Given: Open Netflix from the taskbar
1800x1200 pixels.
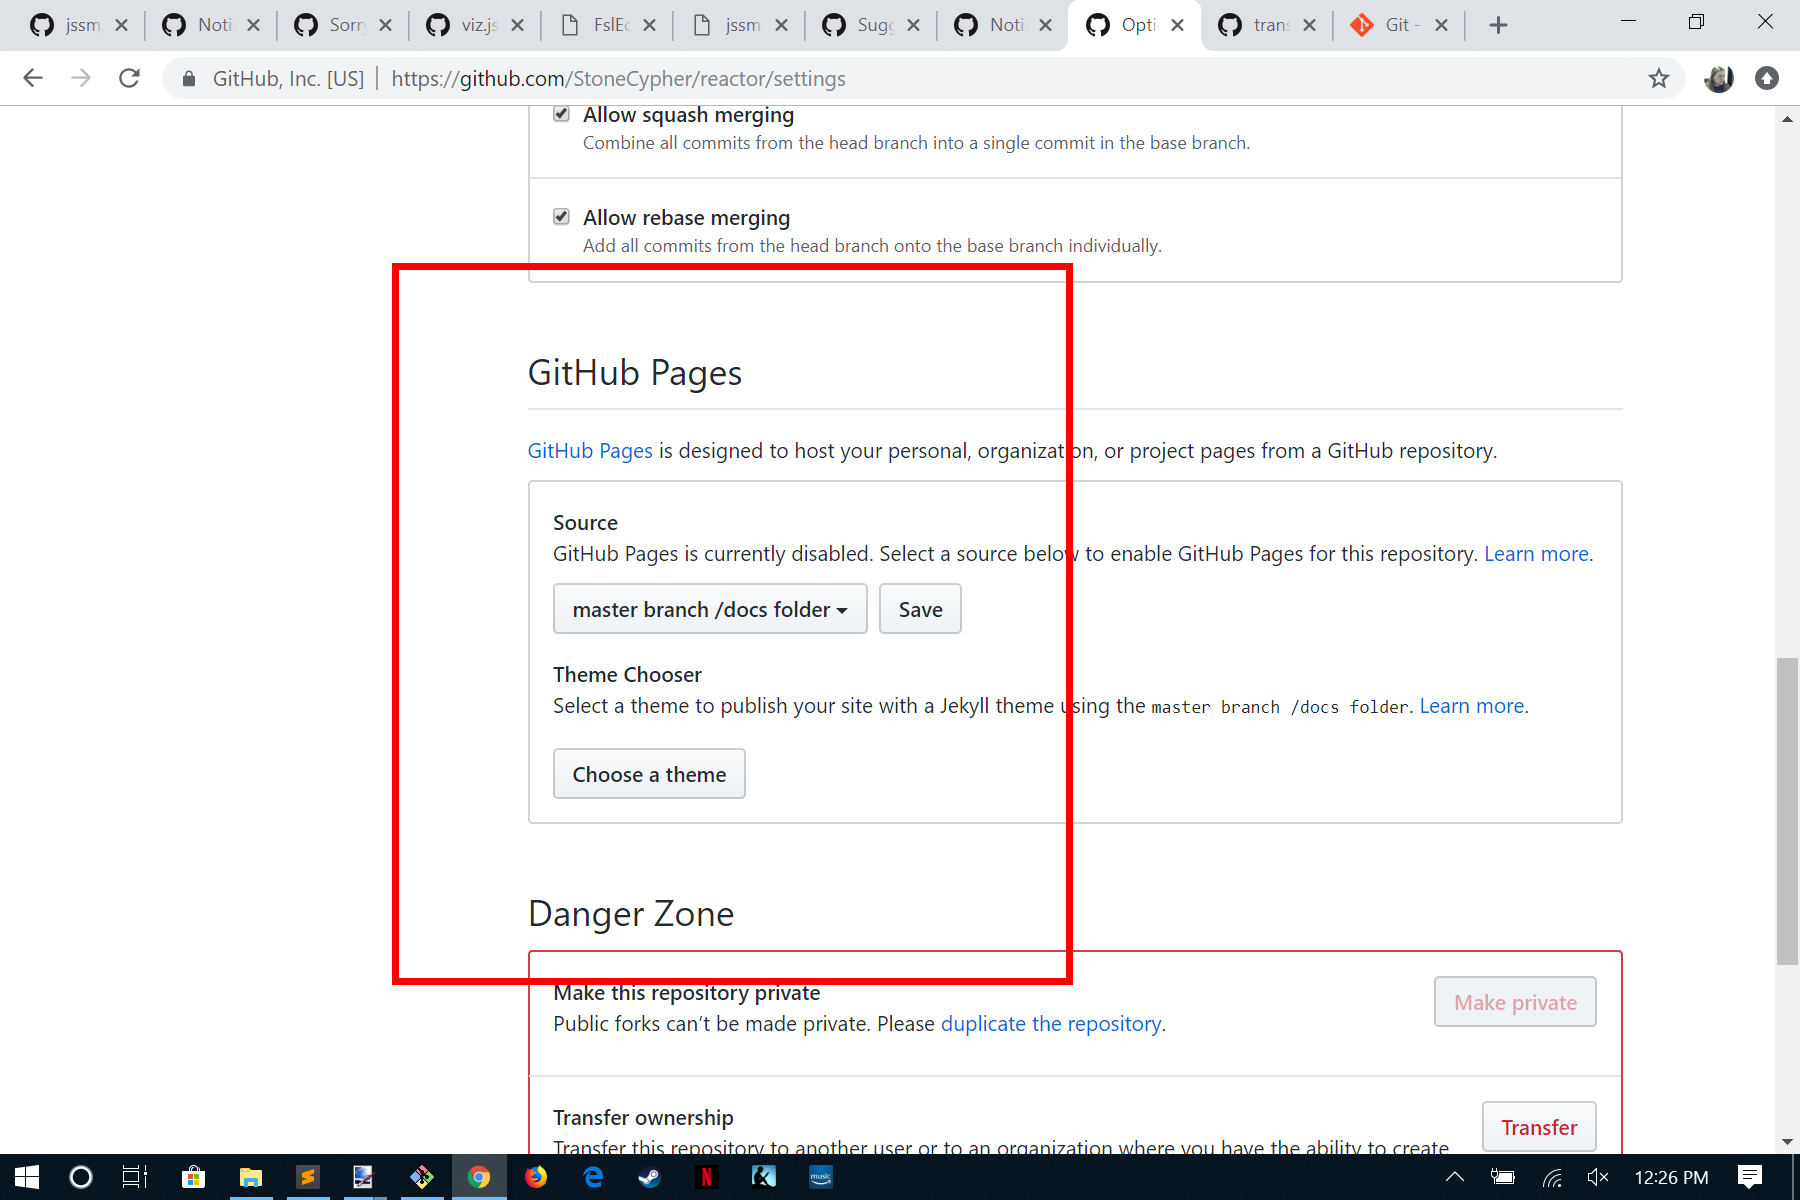Looking at the screenshot, I should pyautogui.click(x=707, y=1177).
